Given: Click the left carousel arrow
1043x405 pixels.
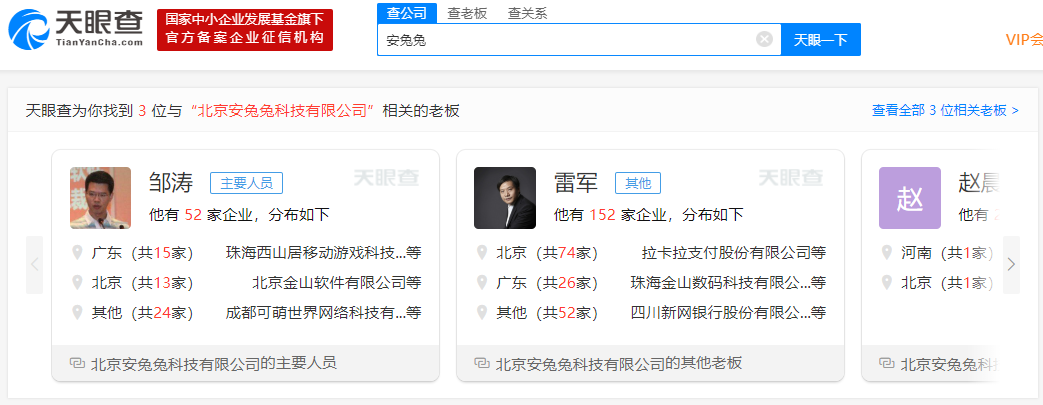Looking at the screenshot, I should (35, 265).
